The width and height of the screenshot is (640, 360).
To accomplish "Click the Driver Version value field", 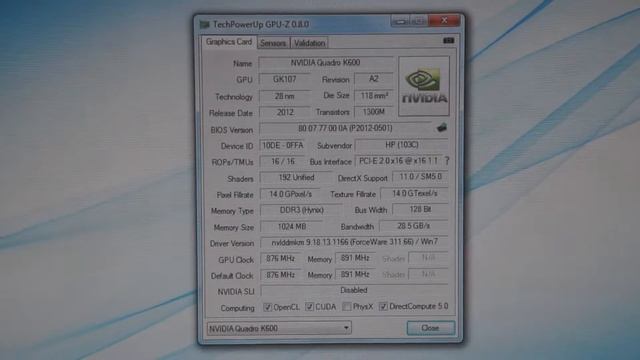I will coord(354,242).
